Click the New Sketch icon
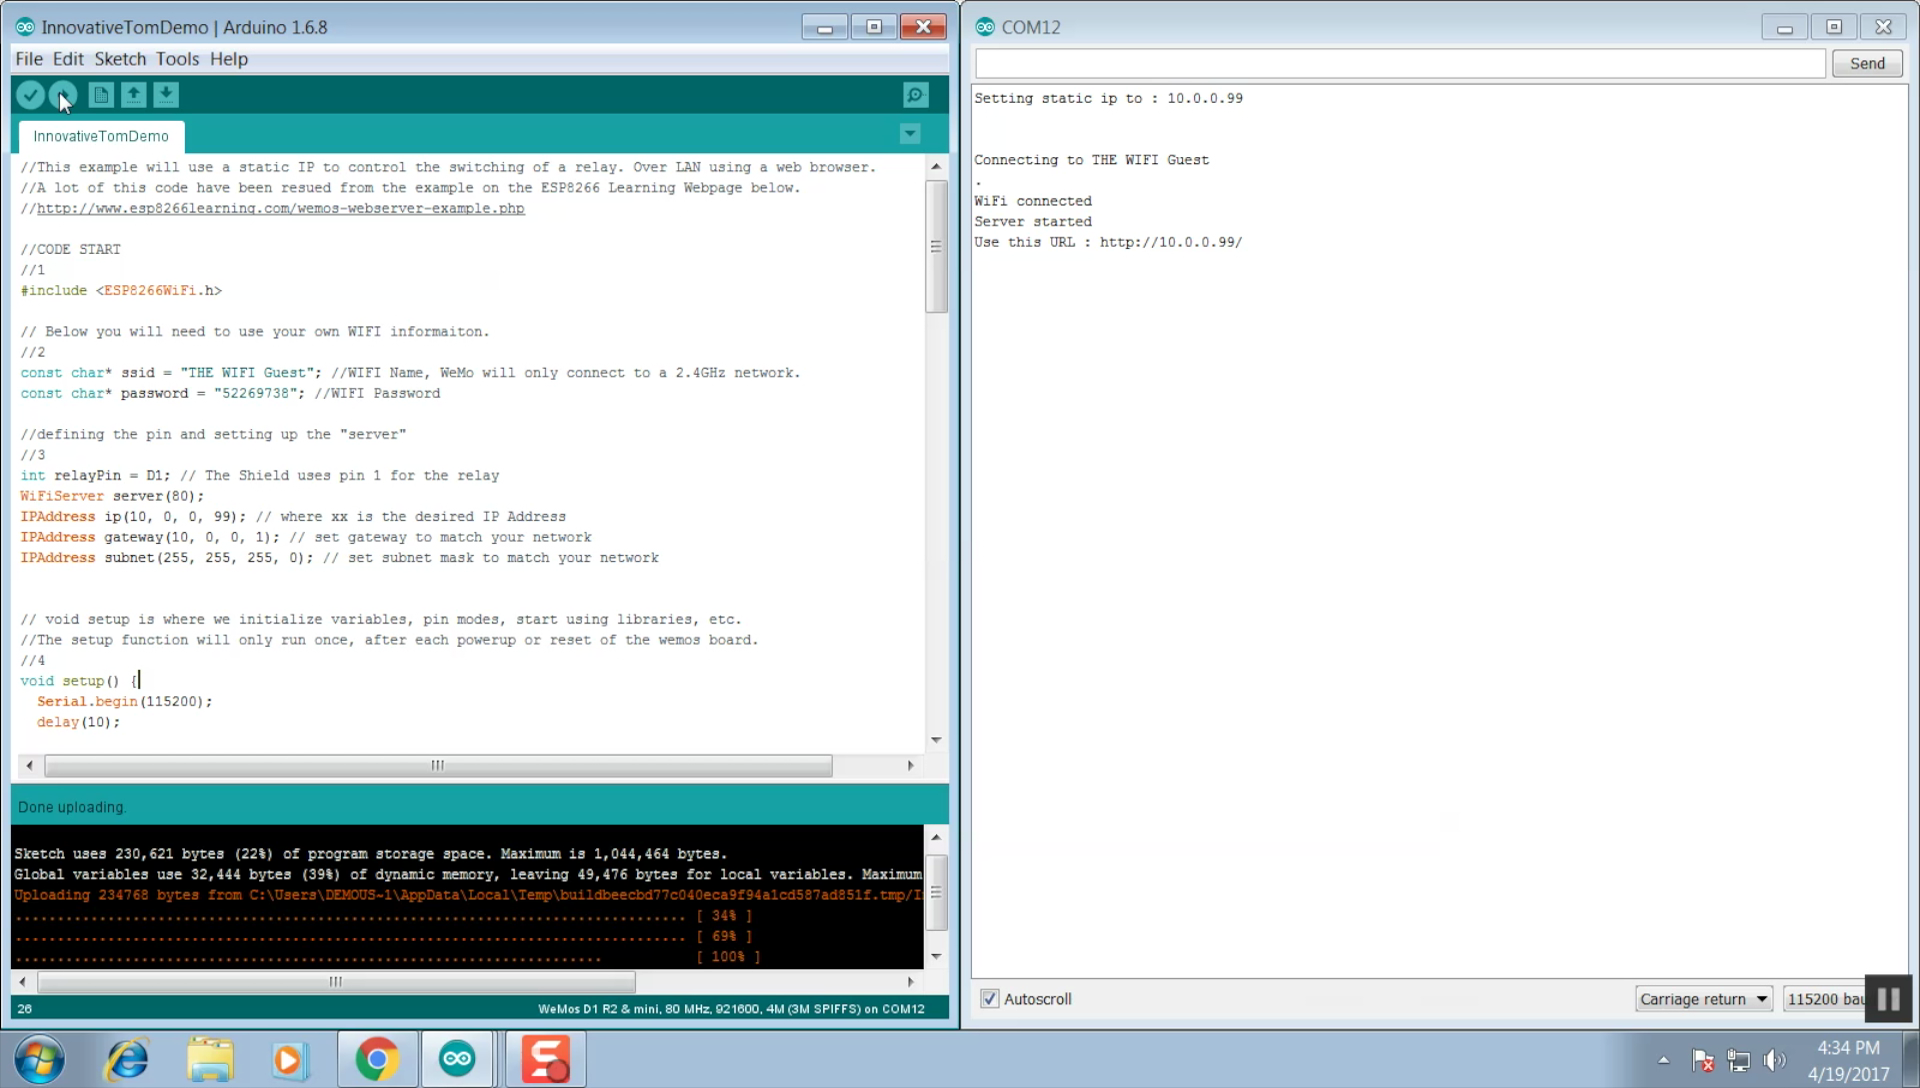 click(100, 94)
